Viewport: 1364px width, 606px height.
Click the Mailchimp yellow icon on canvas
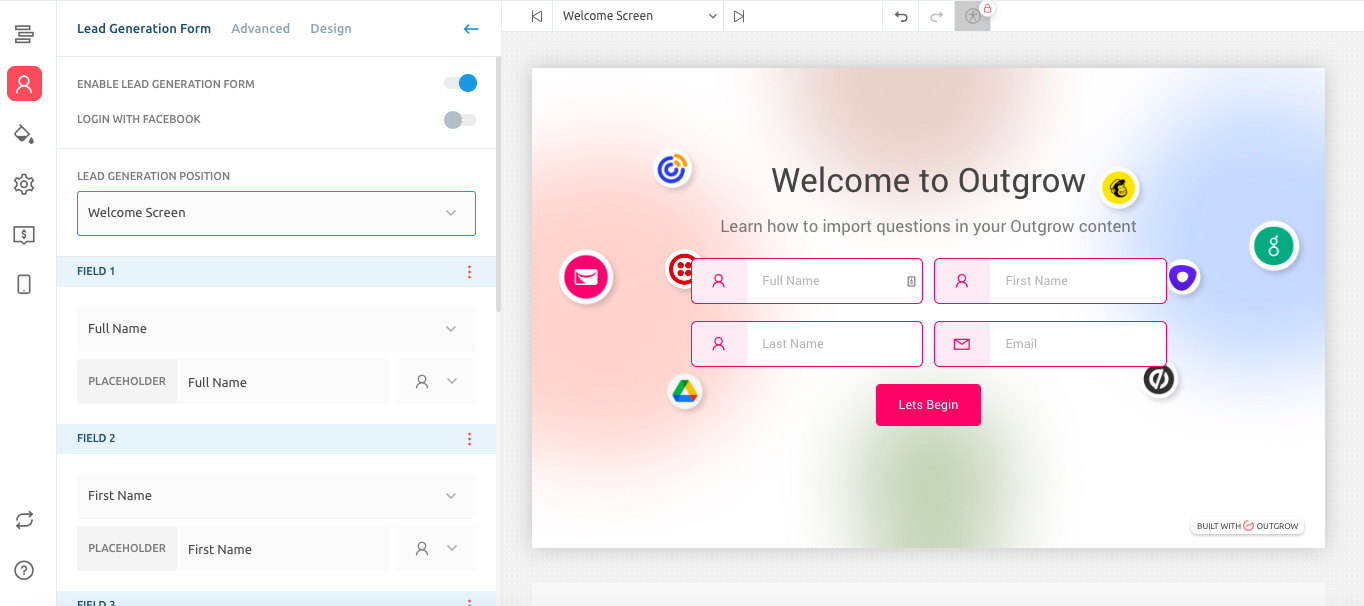[1120, 187]
